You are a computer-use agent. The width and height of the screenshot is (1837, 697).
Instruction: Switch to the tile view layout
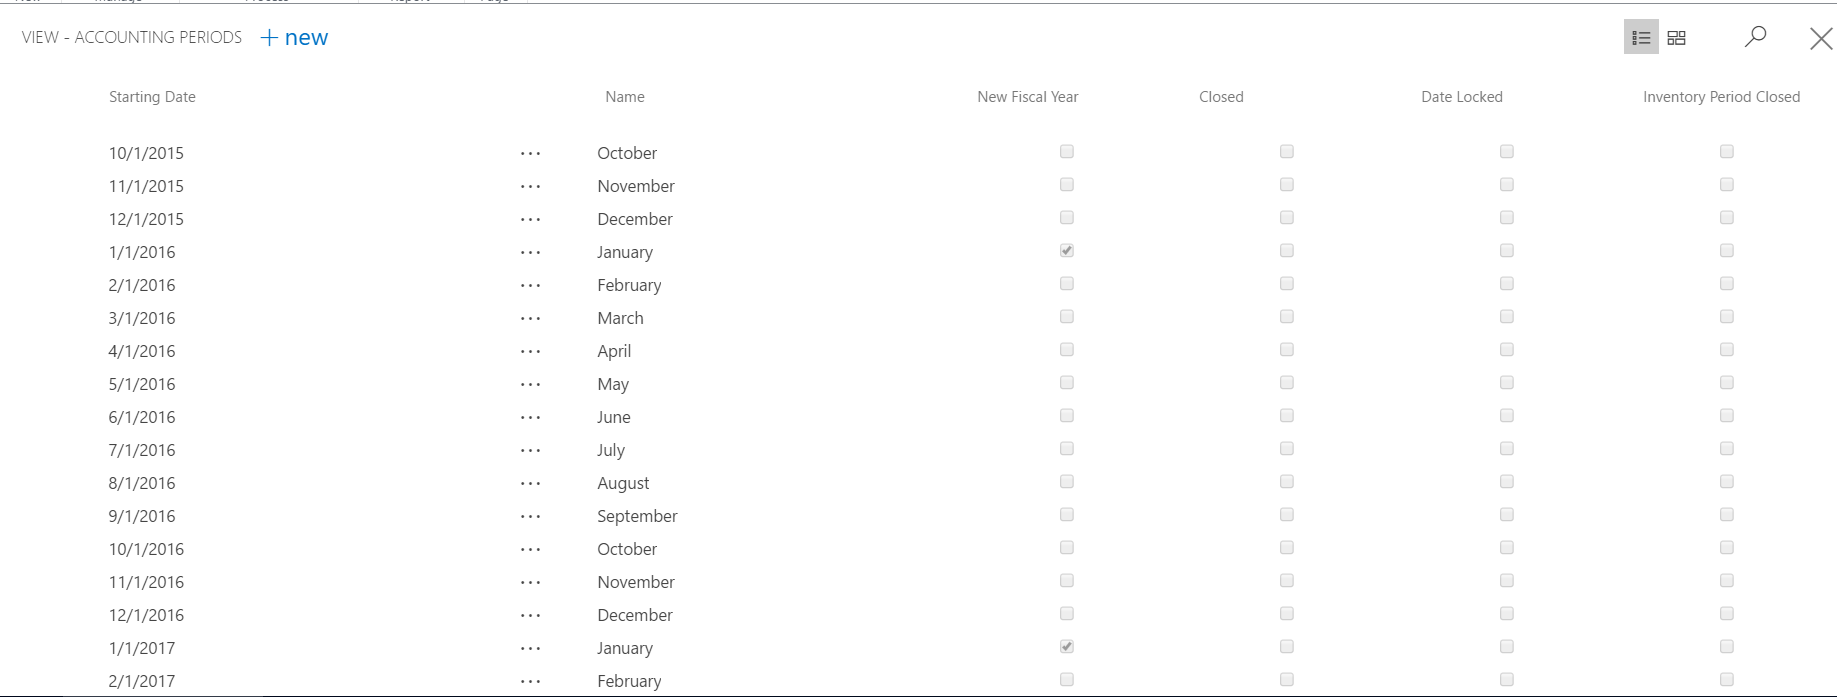click(x=1676, y=37)
